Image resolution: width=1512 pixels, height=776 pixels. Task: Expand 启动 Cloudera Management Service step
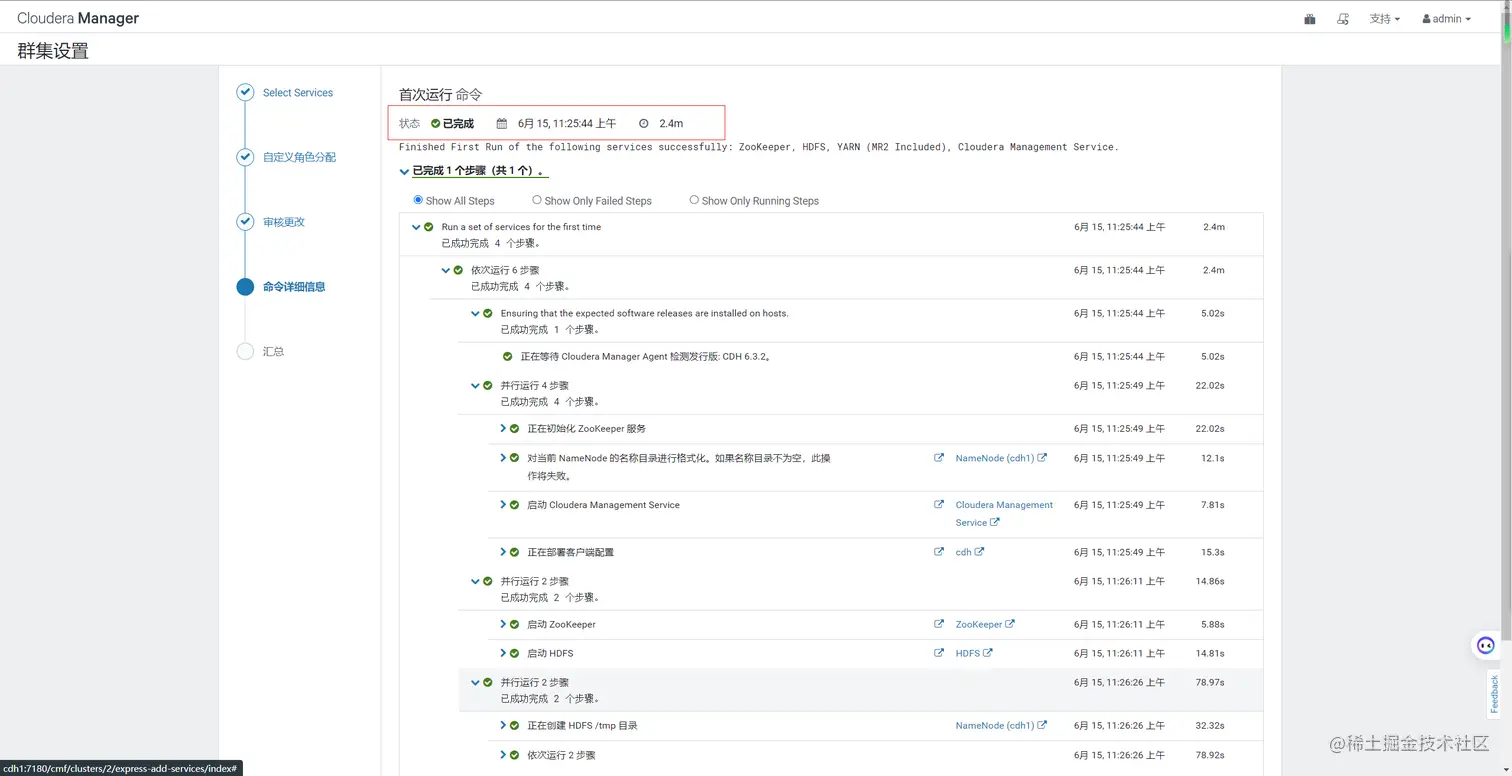tap(503, 505)
